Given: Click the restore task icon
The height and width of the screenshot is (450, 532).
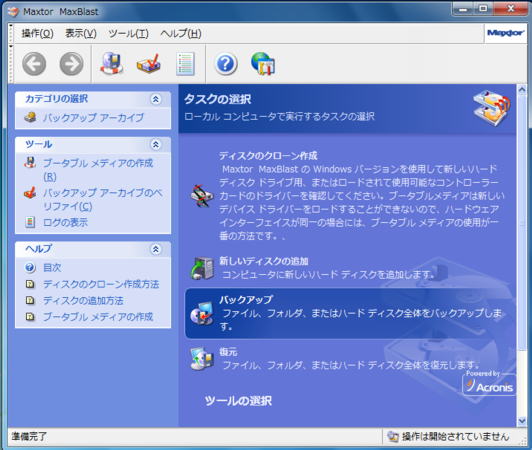Looking at the screenshot, I should 202,358.
